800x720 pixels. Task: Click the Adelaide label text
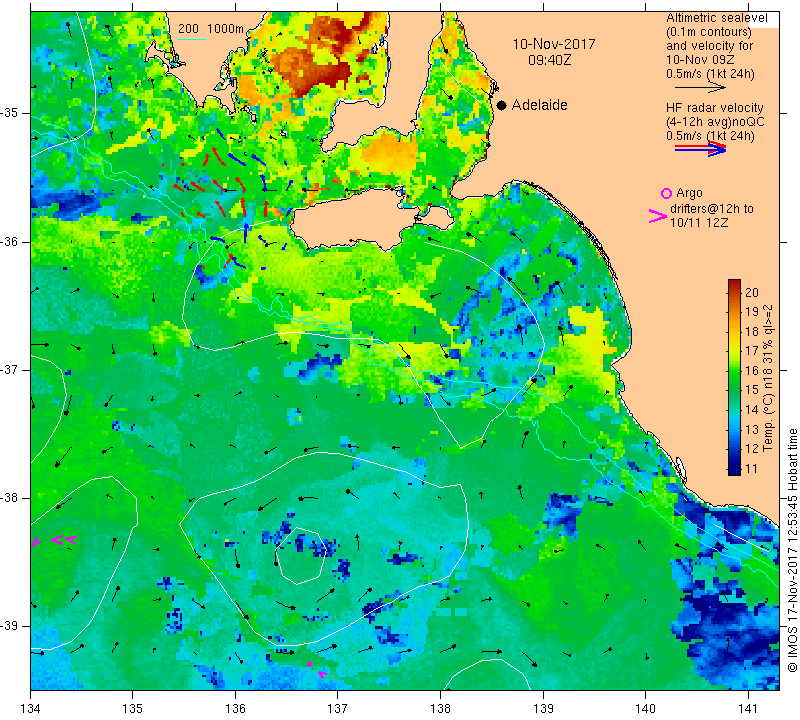tap(539, 105)
